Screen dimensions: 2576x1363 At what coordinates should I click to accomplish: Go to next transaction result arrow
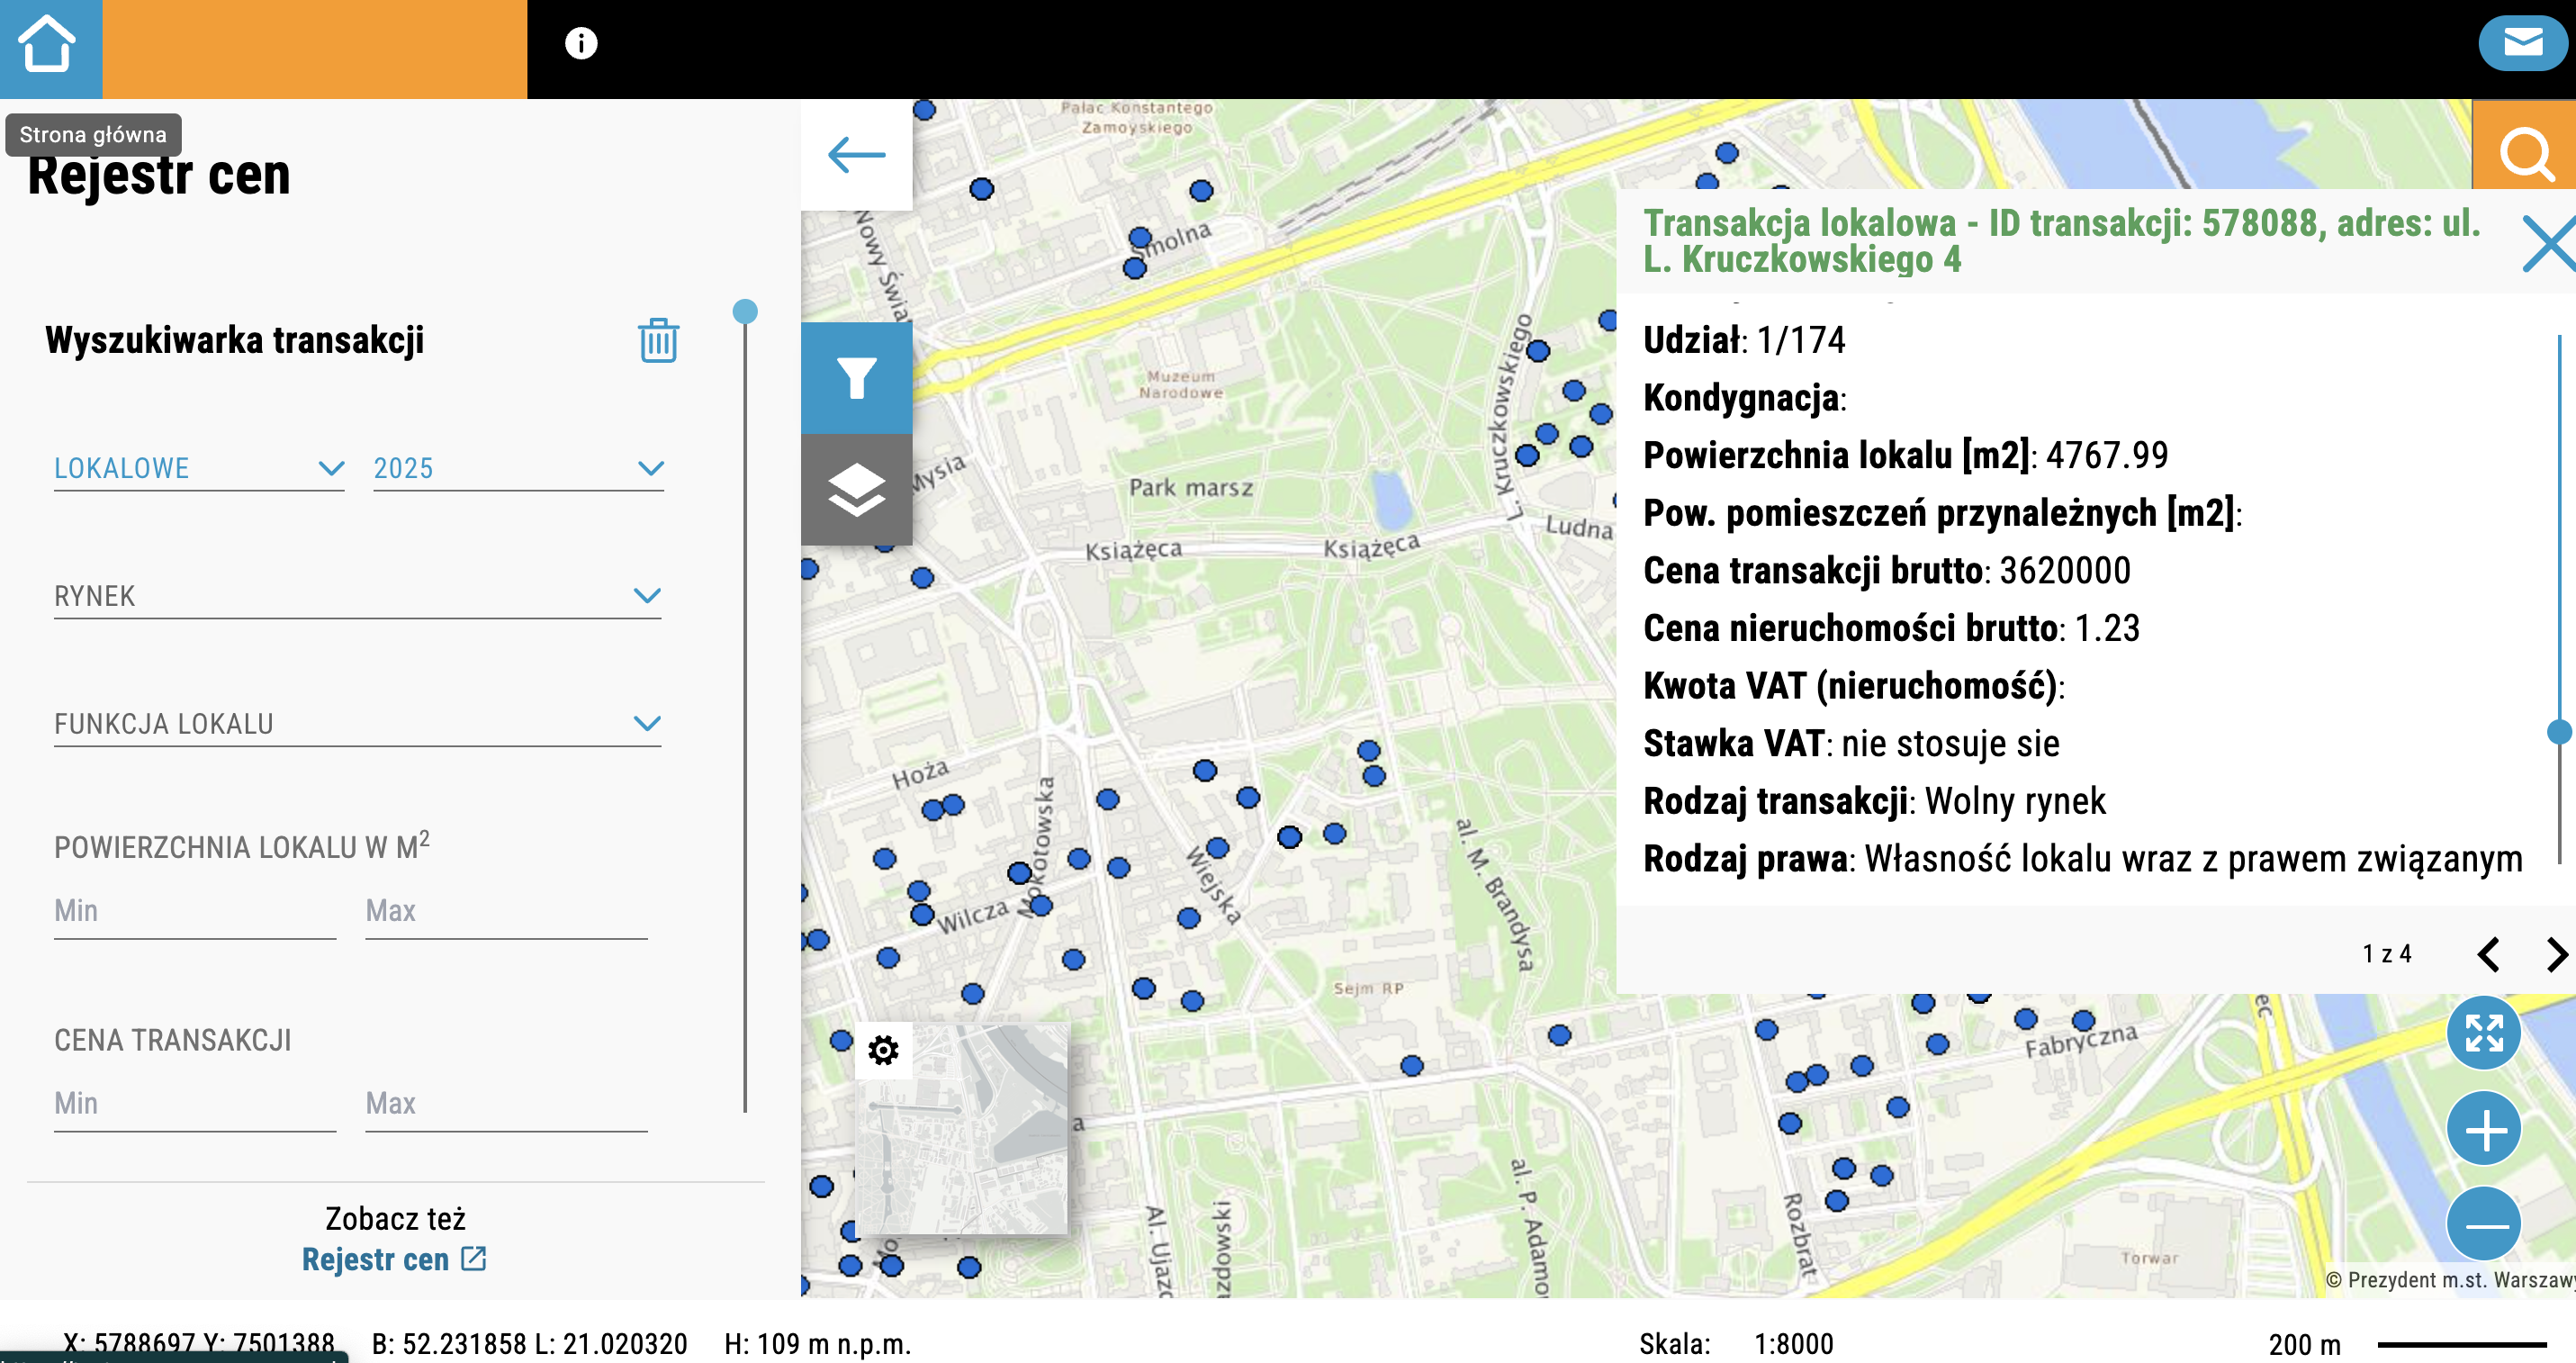tap(2555, 954)
